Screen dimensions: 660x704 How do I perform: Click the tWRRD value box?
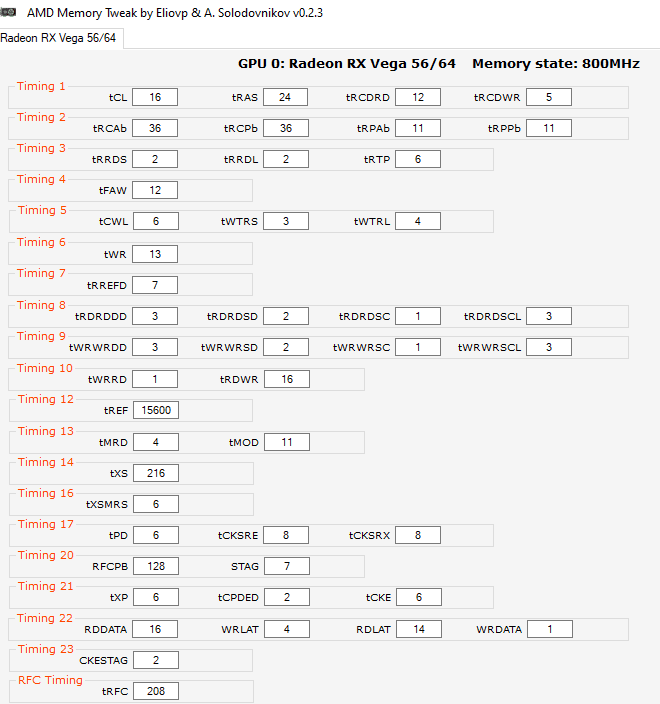coord(155,379)
